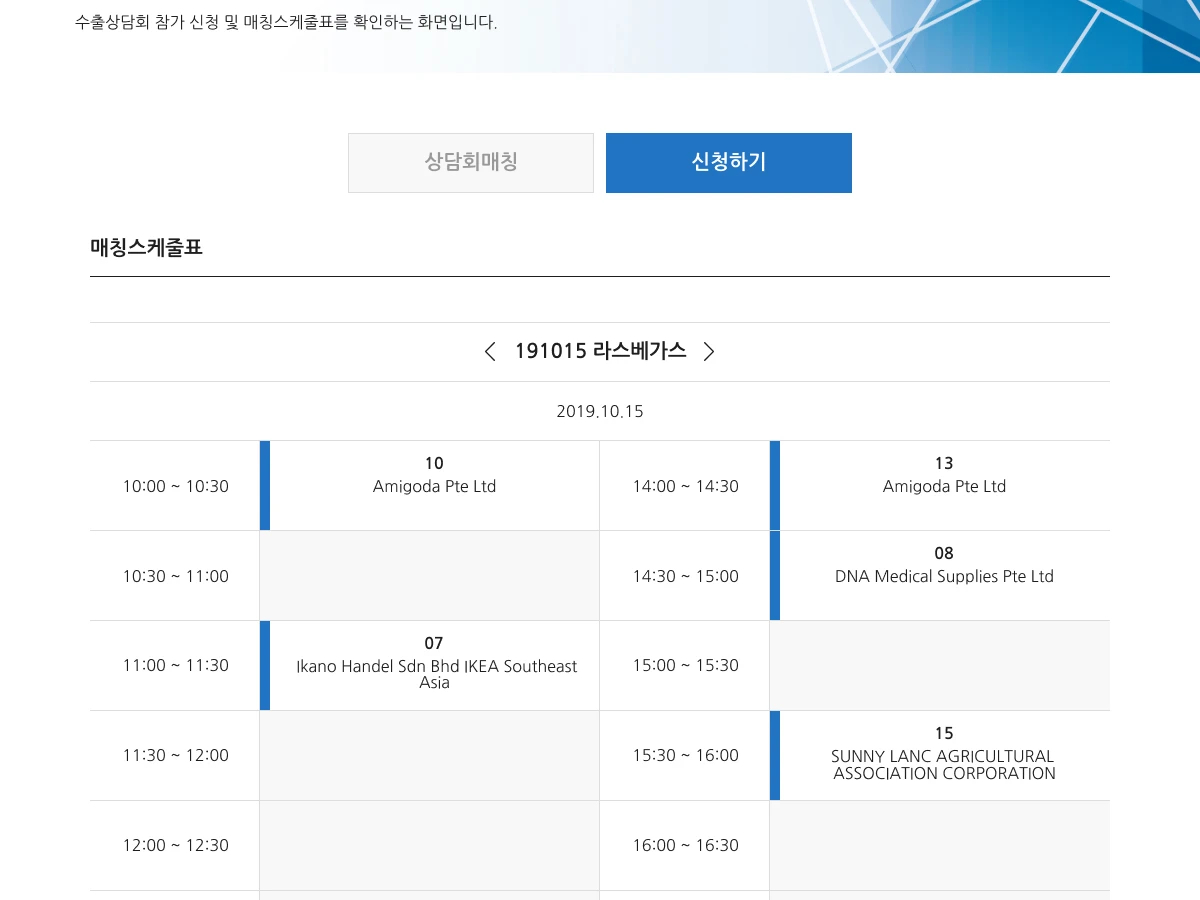The image size is (1200, 900).
Task: Choose SUNNY LANC AGRICULTURAL ASSOCIATION slot
Action: 944,756
